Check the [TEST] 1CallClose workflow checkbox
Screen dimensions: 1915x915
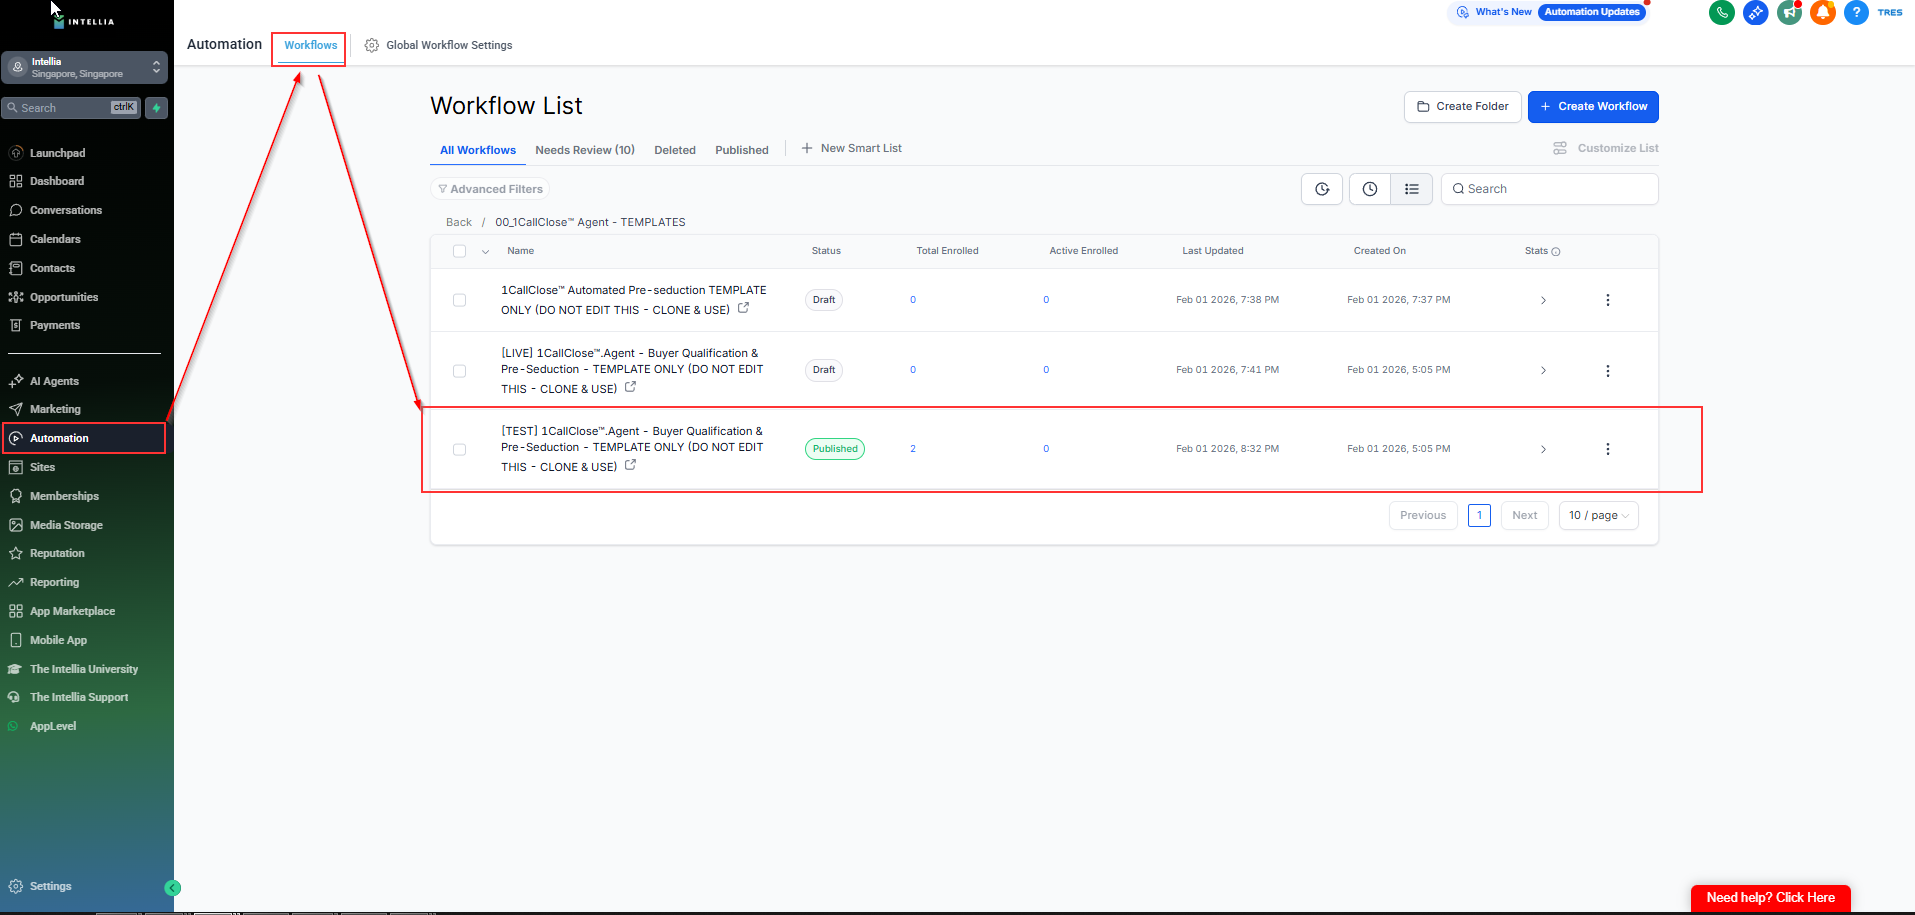(x=459, y=450)
